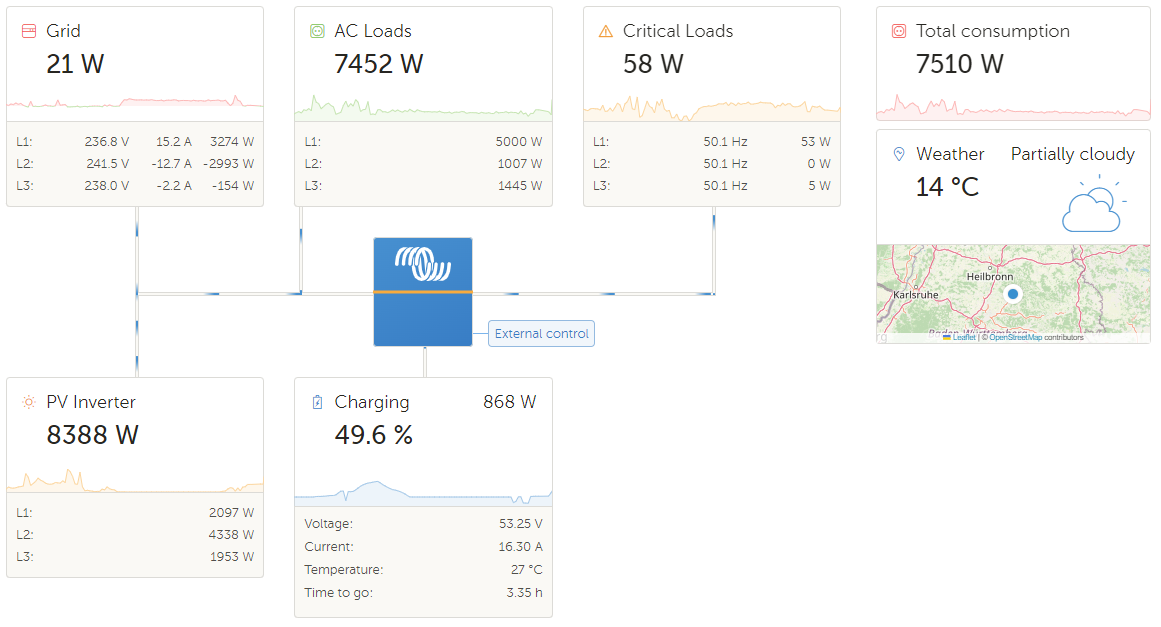The image size is (1161, 627).
Task: Click the AC Loads smiley icon
Action: (318, 32)
